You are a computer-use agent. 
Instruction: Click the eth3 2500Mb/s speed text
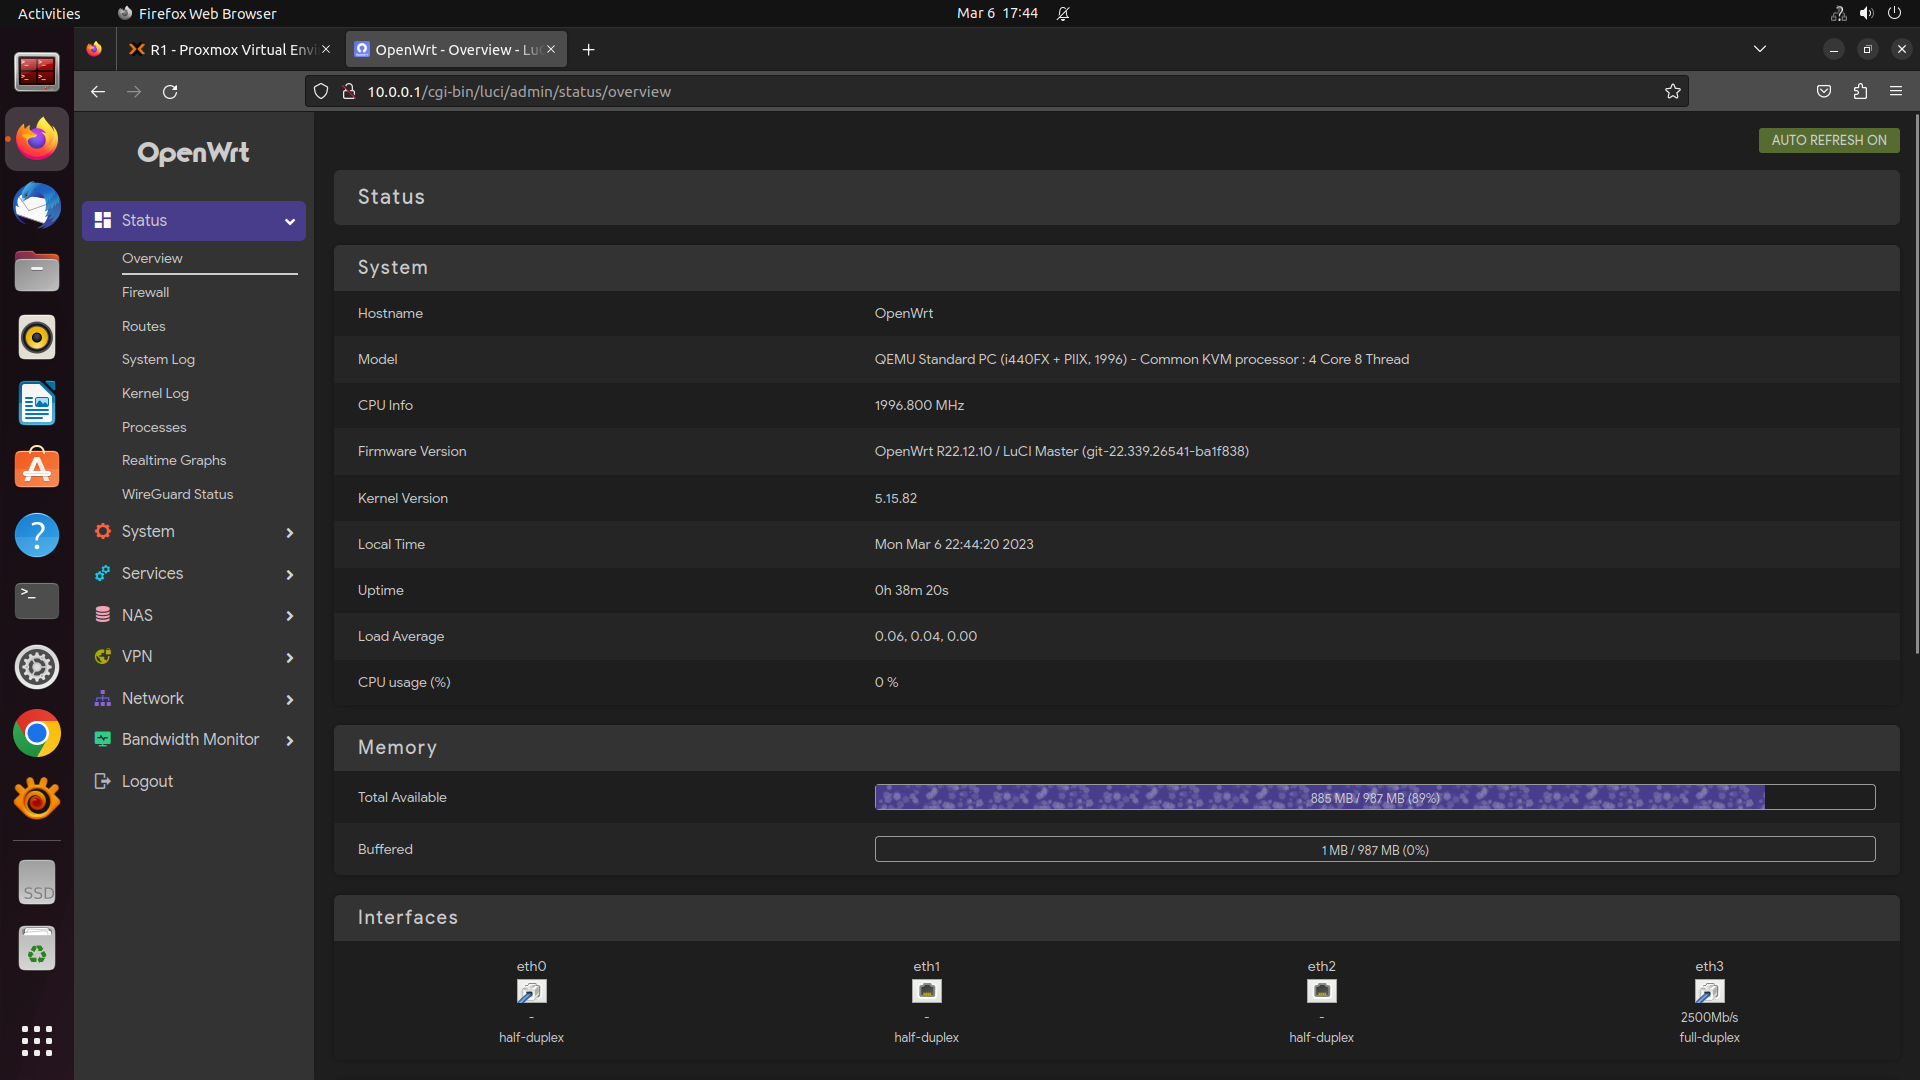coord(1709,1017)
